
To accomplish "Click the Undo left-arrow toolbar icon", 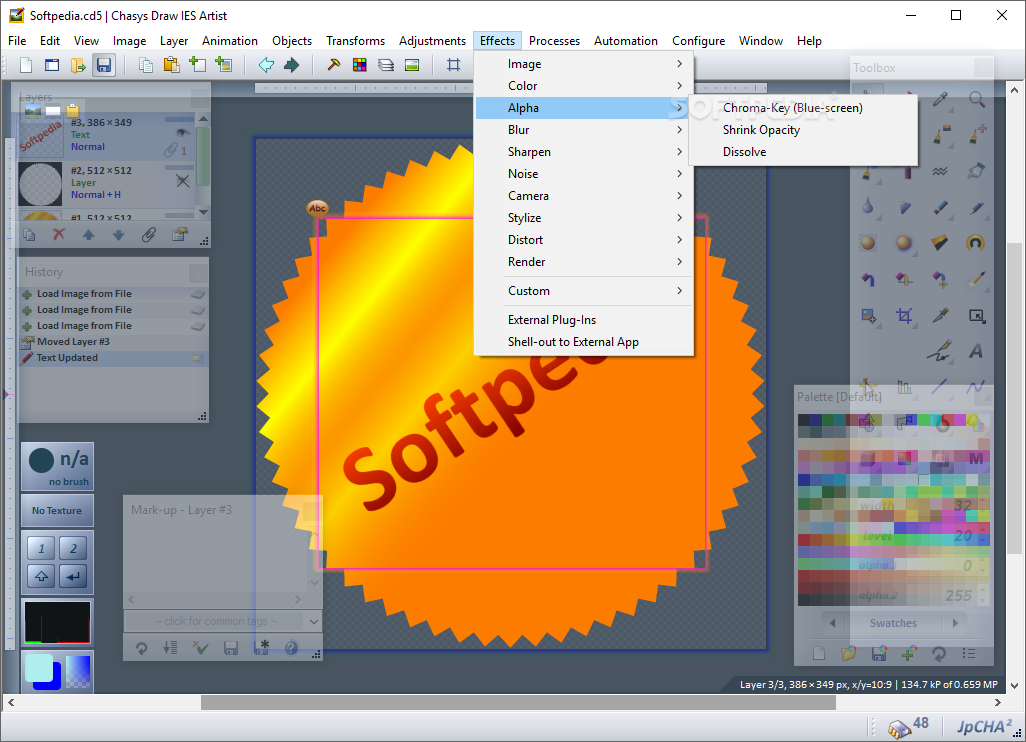I will click(266, 65).
